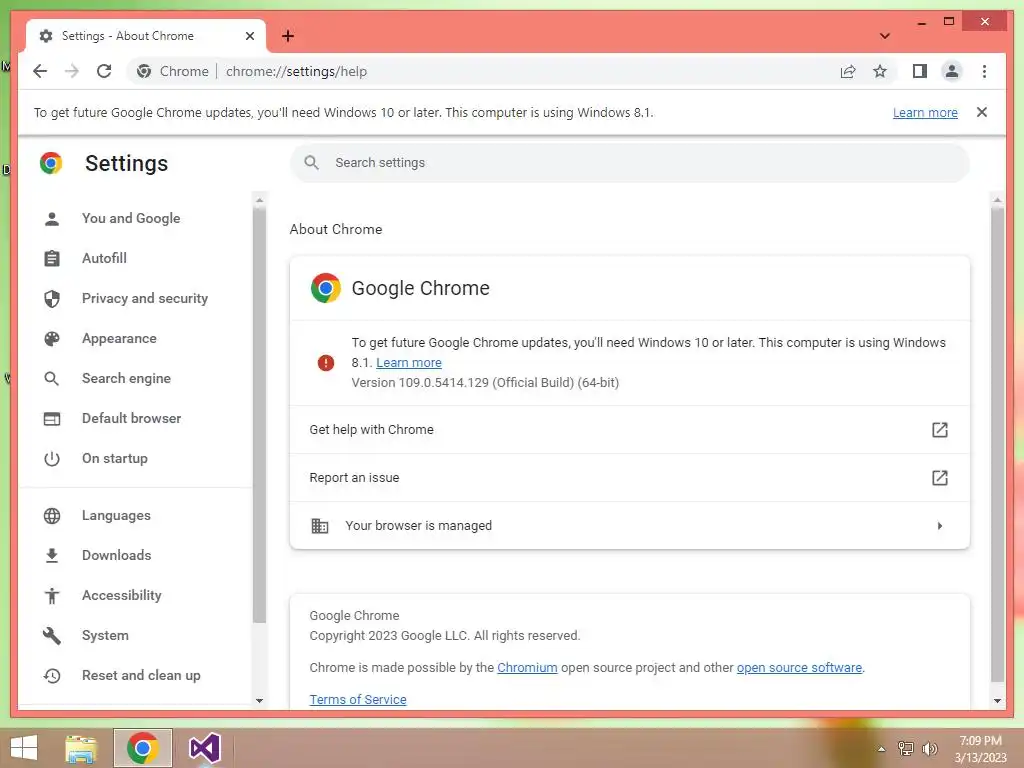This screenshot has height=768, width=1024.
Task: Click the sidebar scroll-up arrow
Action: point(259,200)
